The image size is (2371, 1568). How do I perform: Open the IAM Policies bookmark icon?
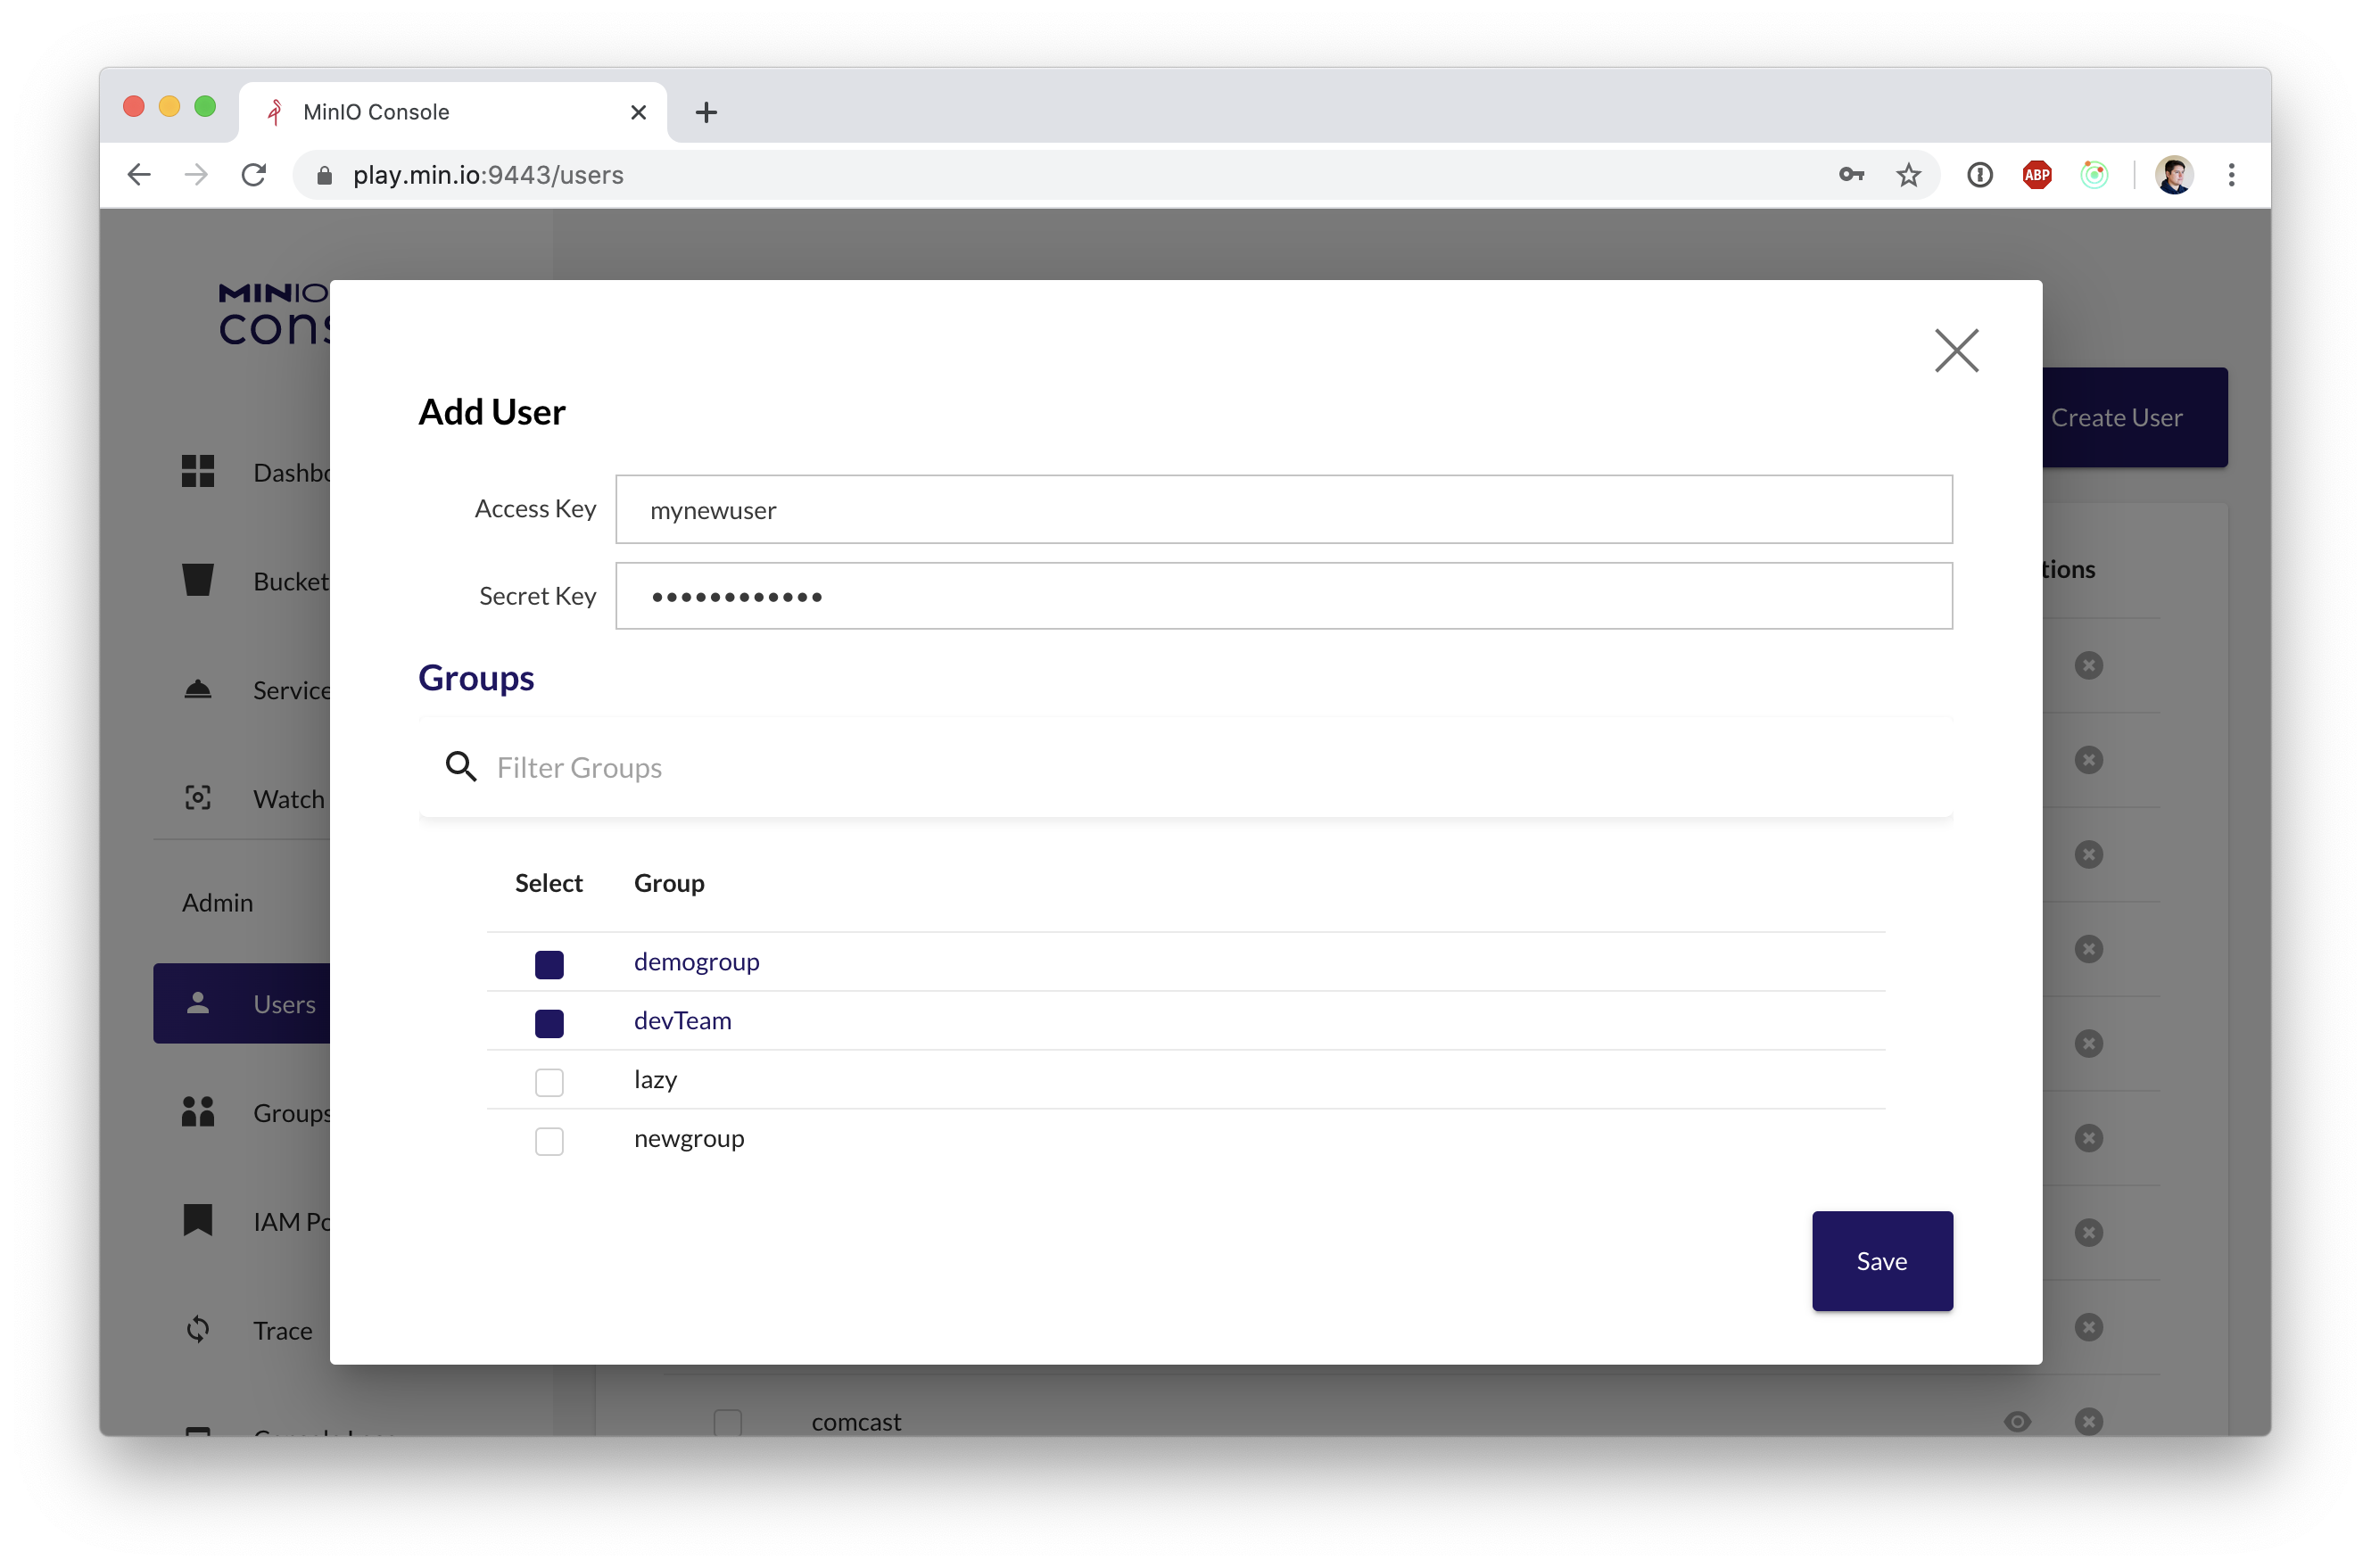point(198,1220)
